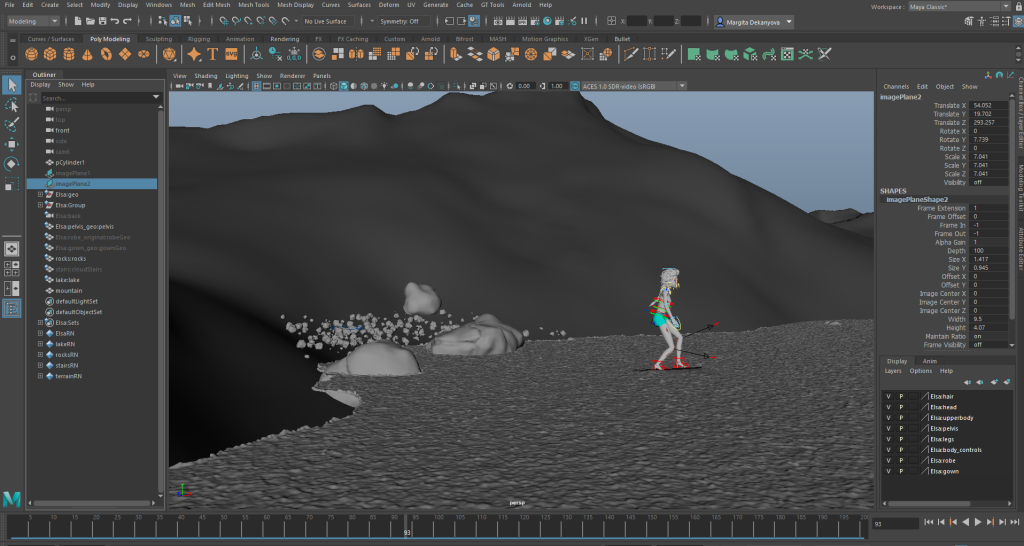The height and width of the screenshot is (546, 1024).
Task: Click the Pause rendering icon in status line
Action: 584,21
